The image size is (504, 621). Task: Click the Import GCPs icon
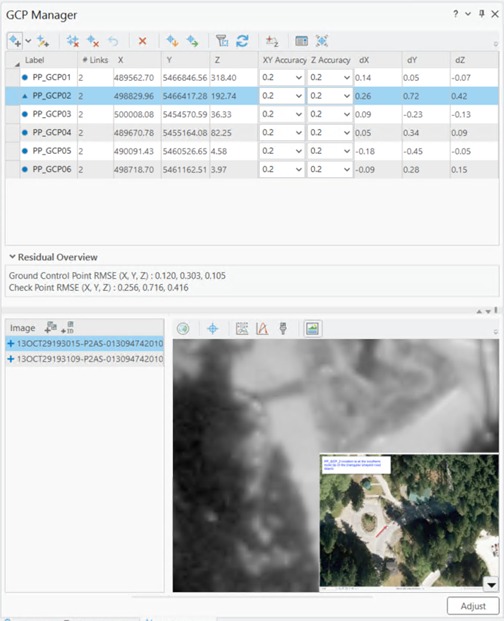pos(172,41)
